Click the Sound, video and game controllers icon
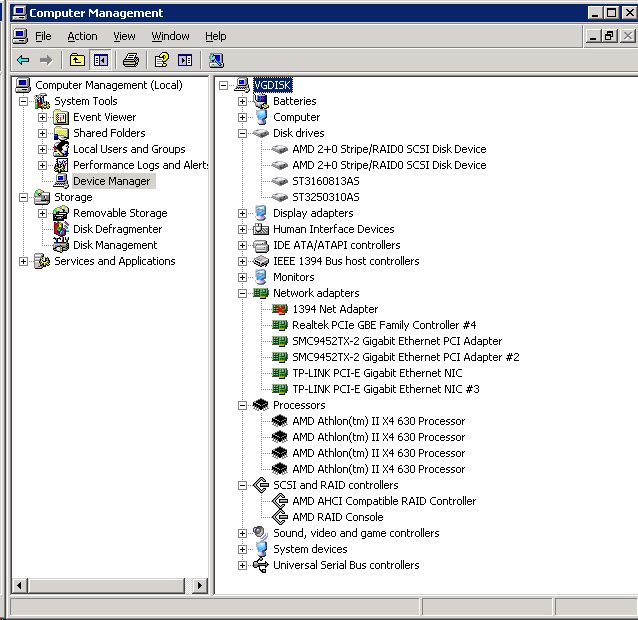The width and height of the screenshot is (638, 620). (x=261, y=533)
